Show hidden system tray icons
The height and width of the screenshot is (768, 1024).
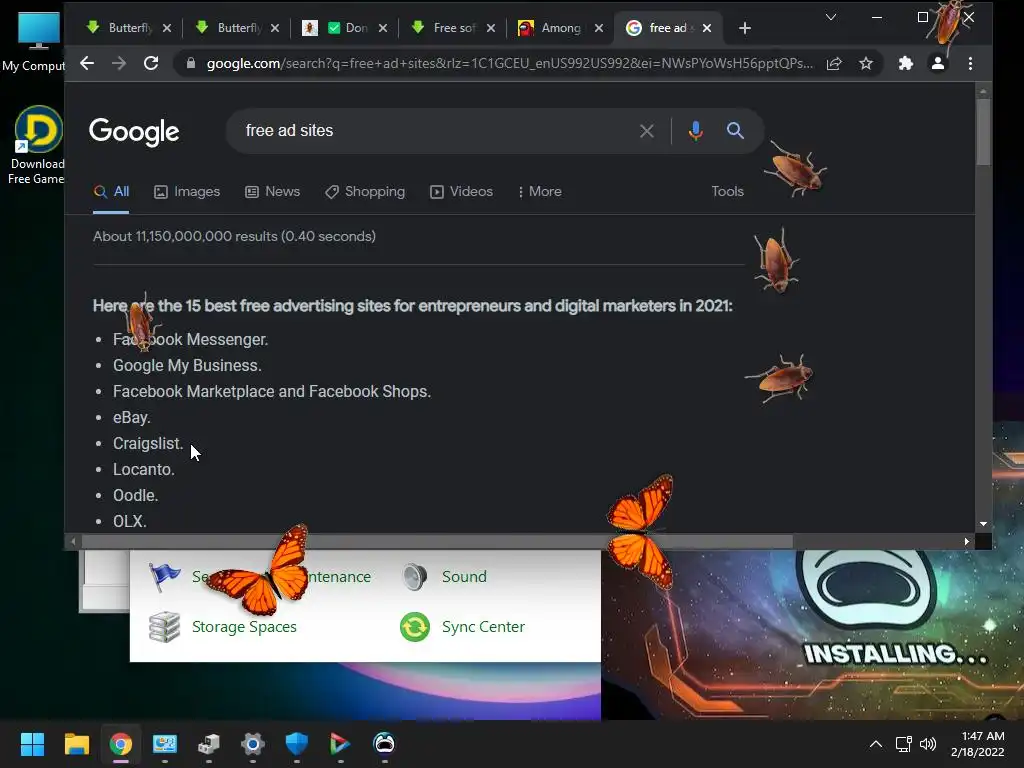pos(876,744)
